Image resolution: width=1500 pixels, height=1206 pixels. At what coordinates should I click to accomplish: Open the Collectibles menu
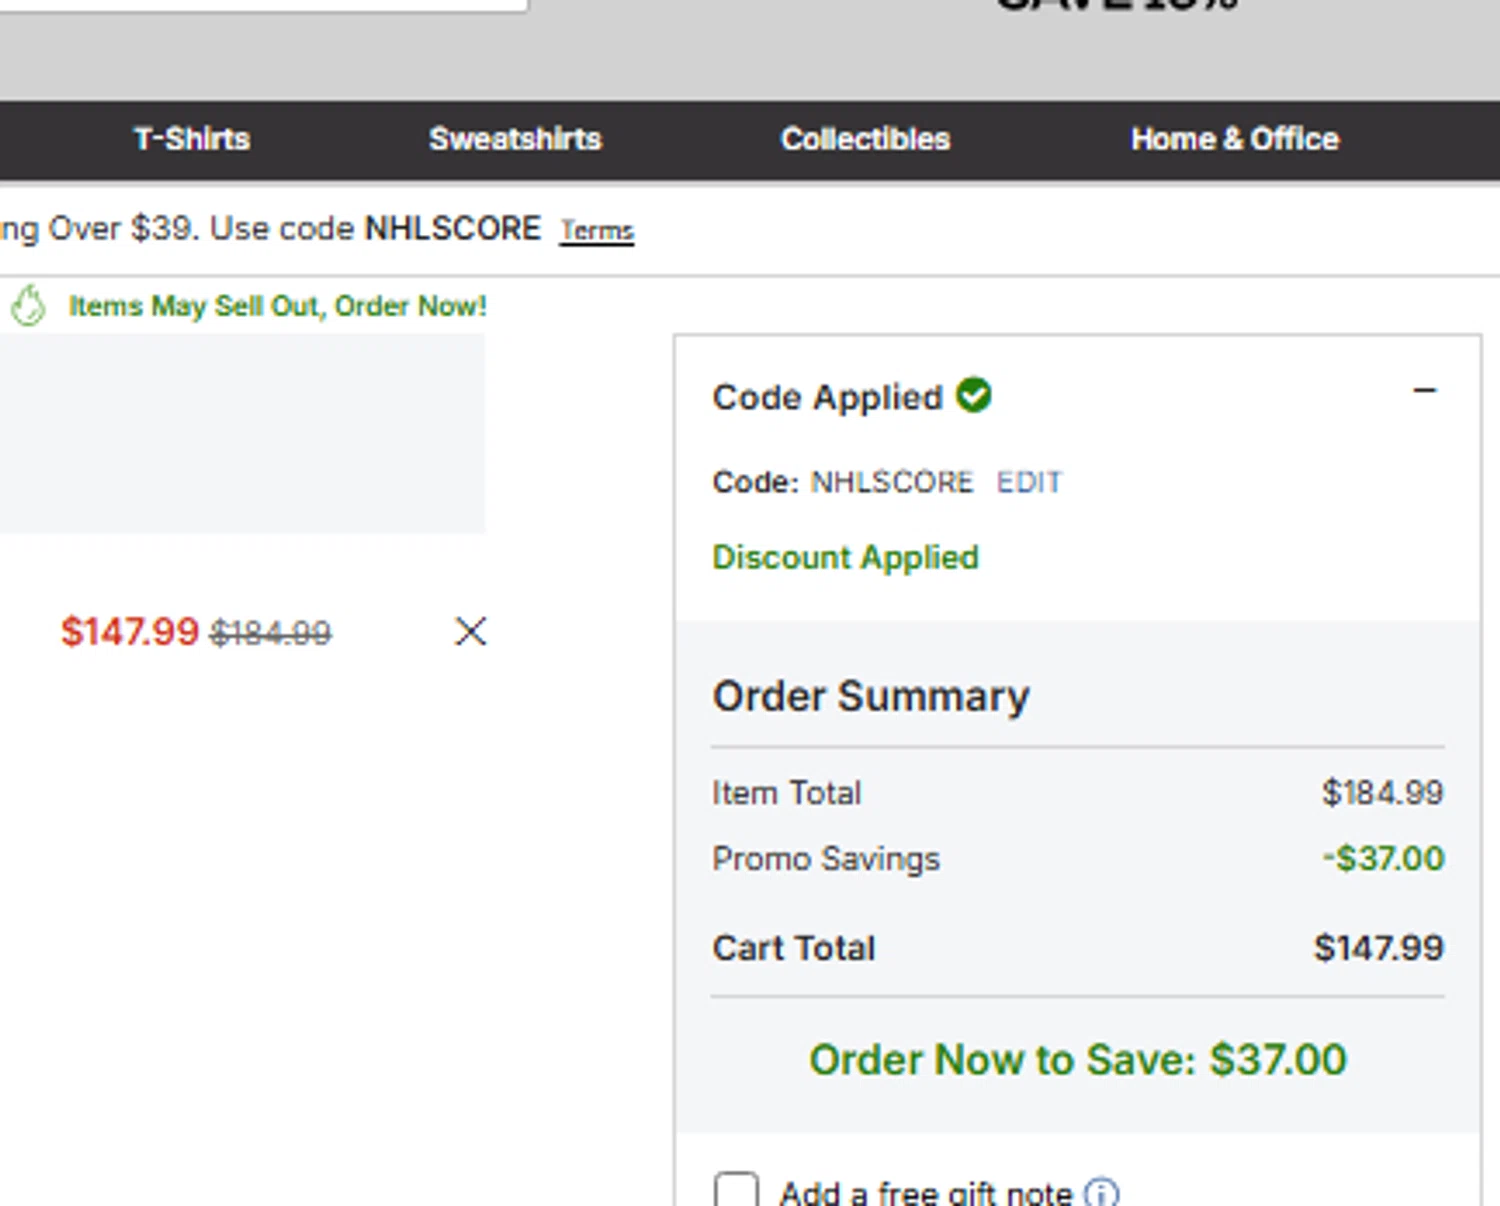tap(865, 139)
